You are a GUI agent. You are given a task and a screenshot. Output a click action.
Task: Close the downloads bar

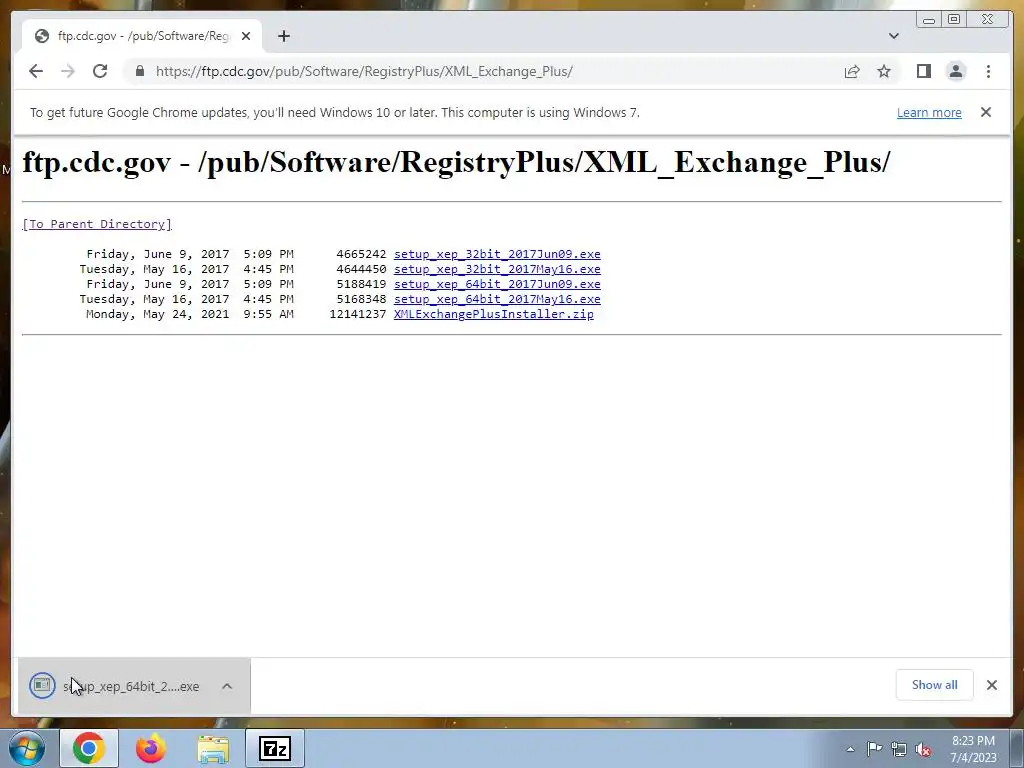coord(991,684)
